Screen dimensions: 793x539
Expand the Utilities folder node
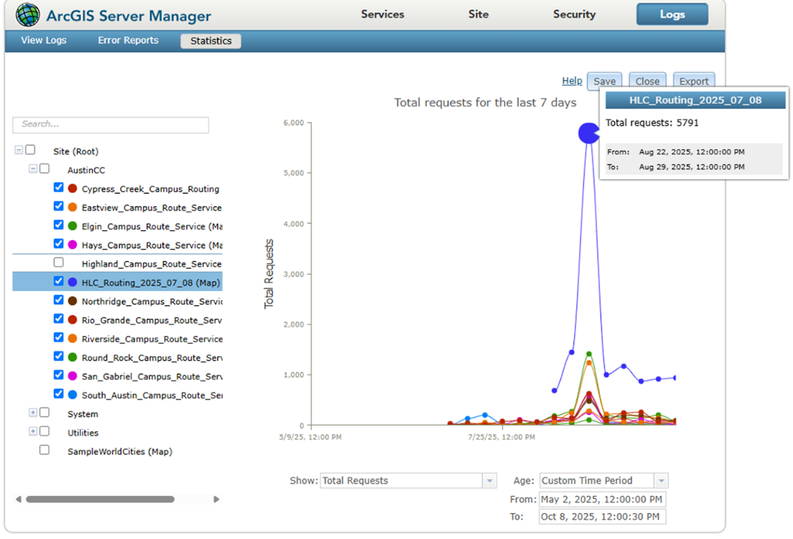point(33,432)
